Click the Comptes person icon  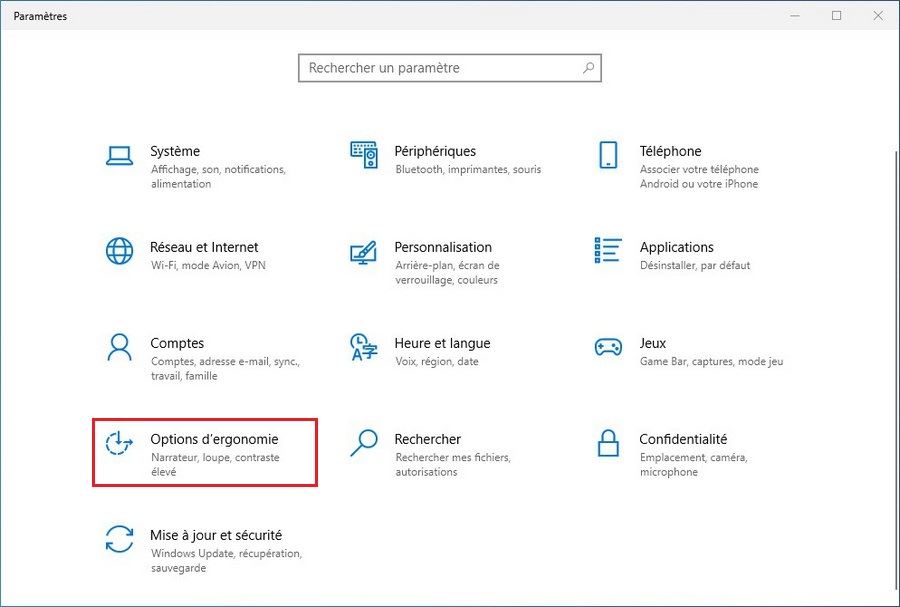tap(118, 347)
